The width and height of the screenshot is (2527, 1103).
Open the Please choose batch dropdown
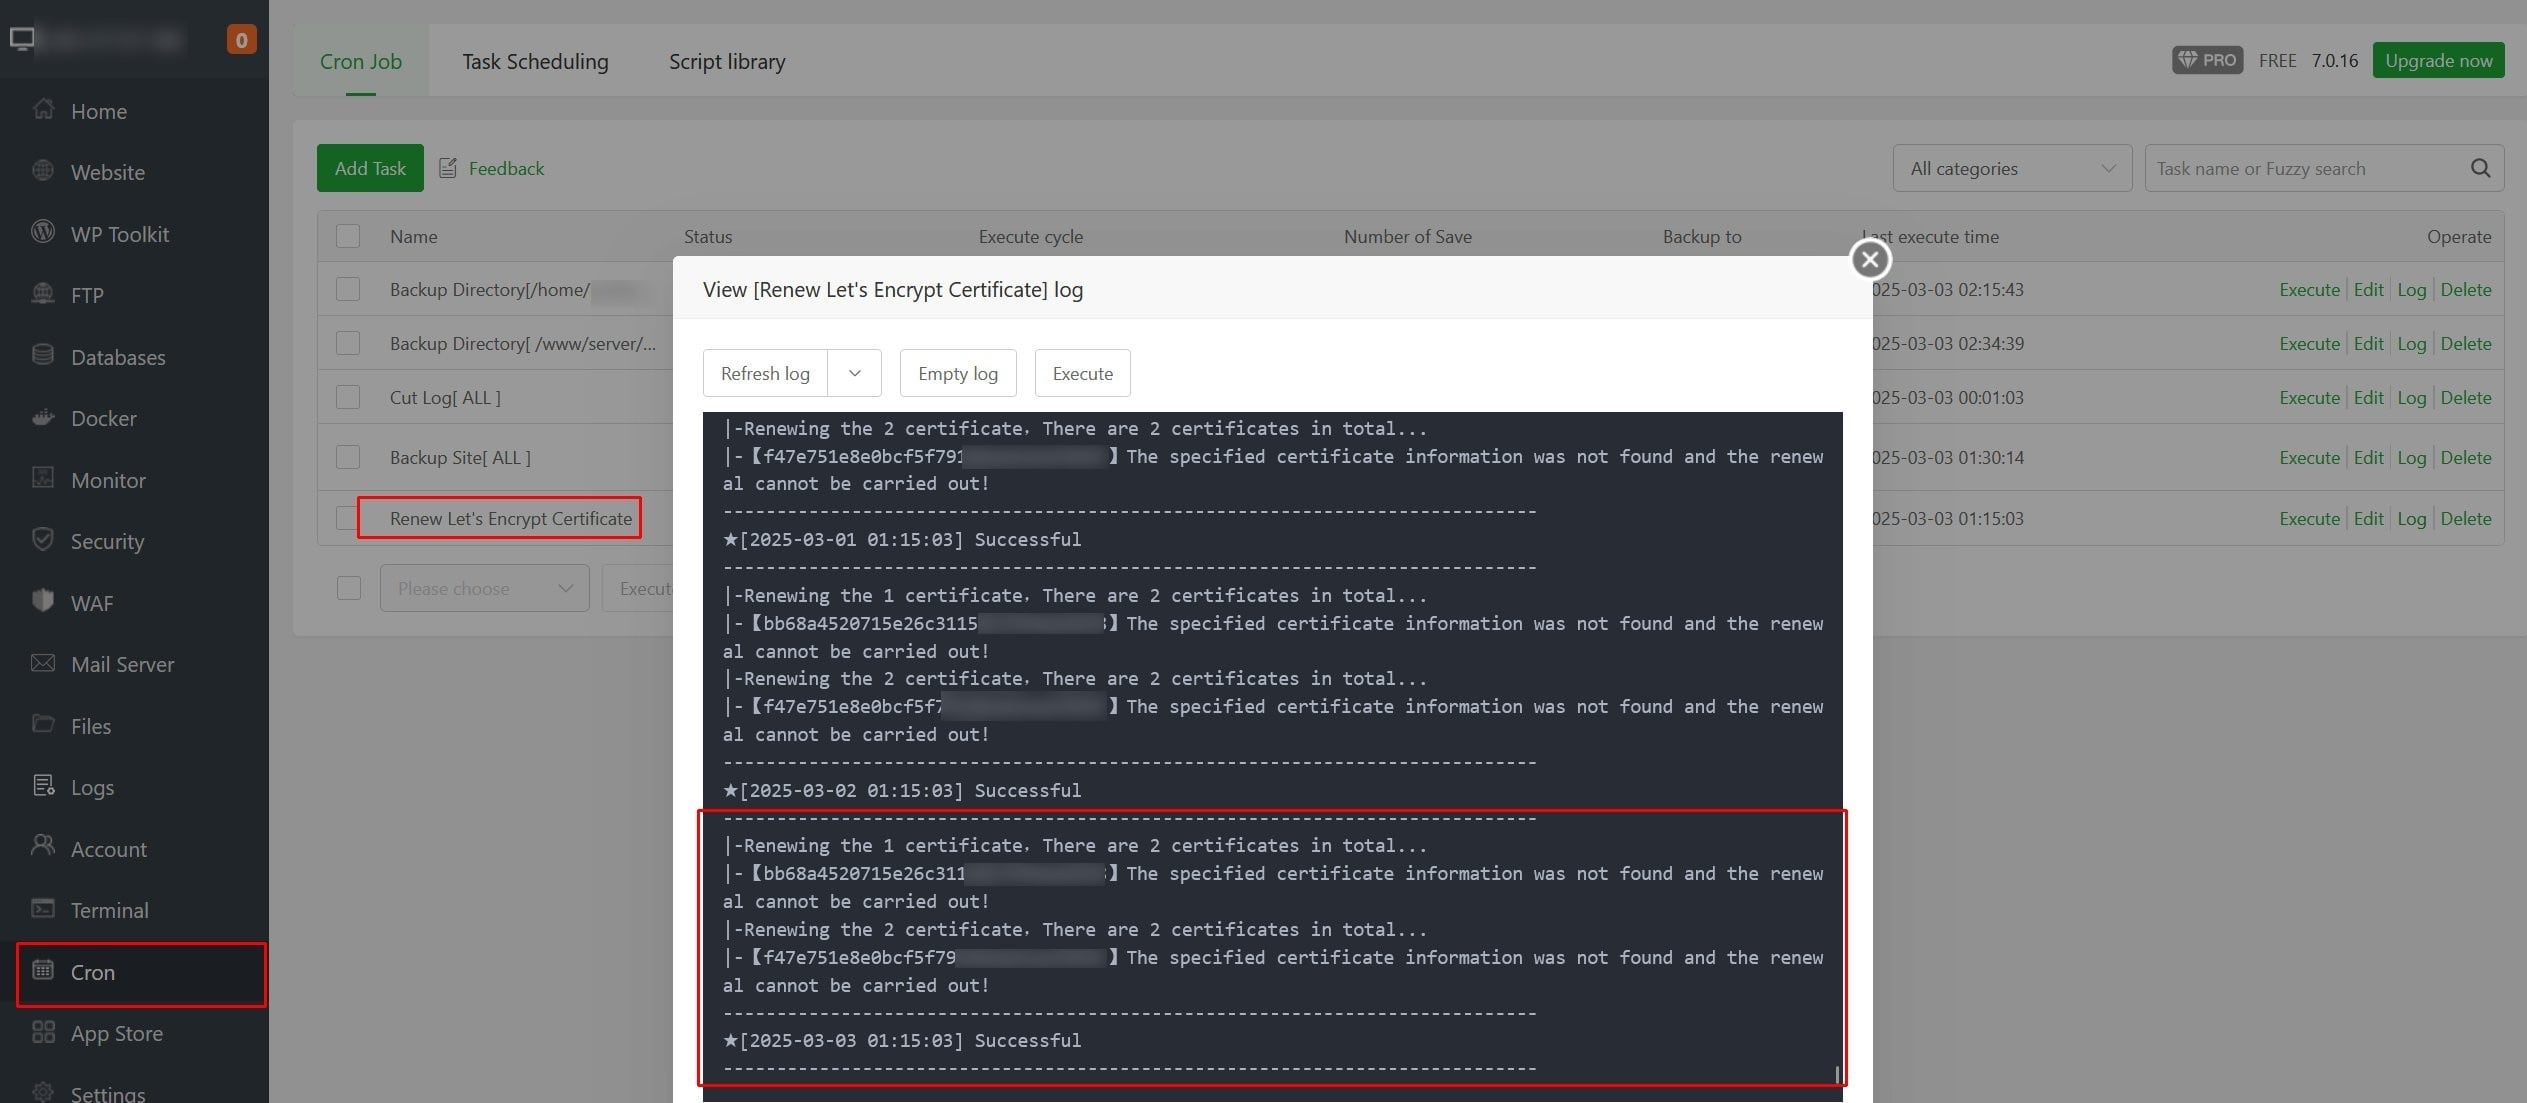click(x=484, y=588)
